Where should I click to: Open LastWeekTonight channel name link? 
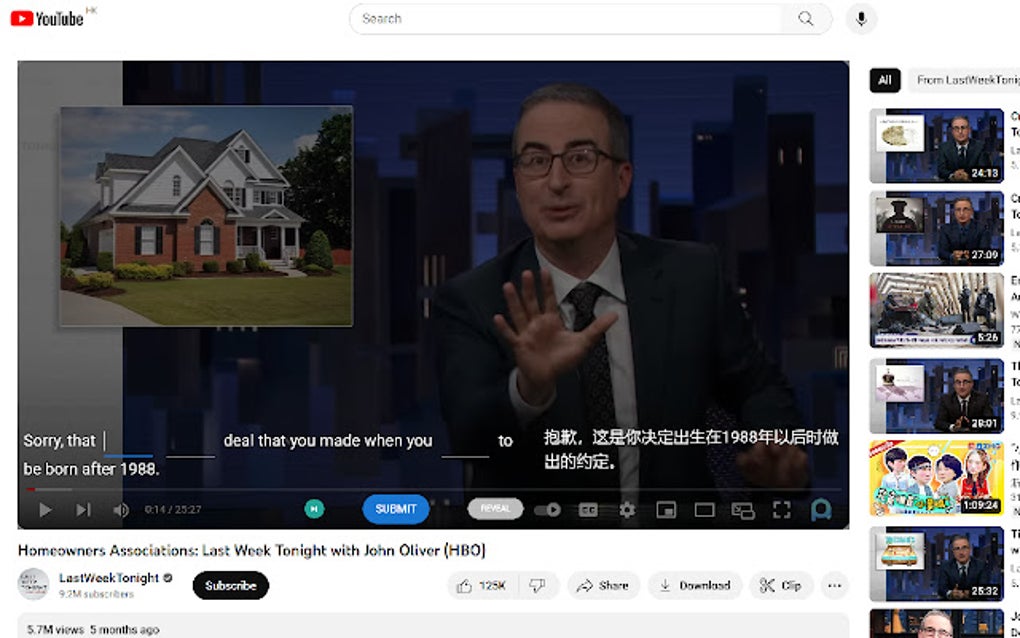click(109, 578)
